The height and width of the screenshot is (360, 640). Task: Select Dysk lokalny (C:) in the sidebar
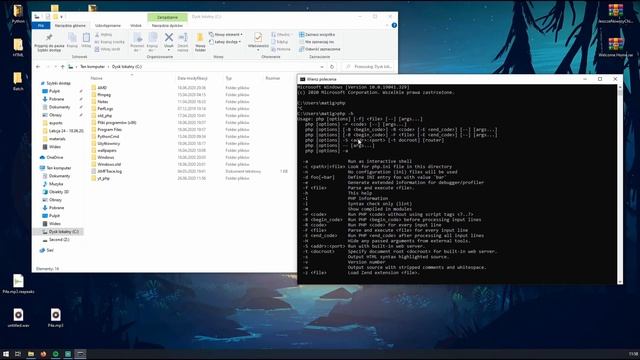(x=60, y=231)
